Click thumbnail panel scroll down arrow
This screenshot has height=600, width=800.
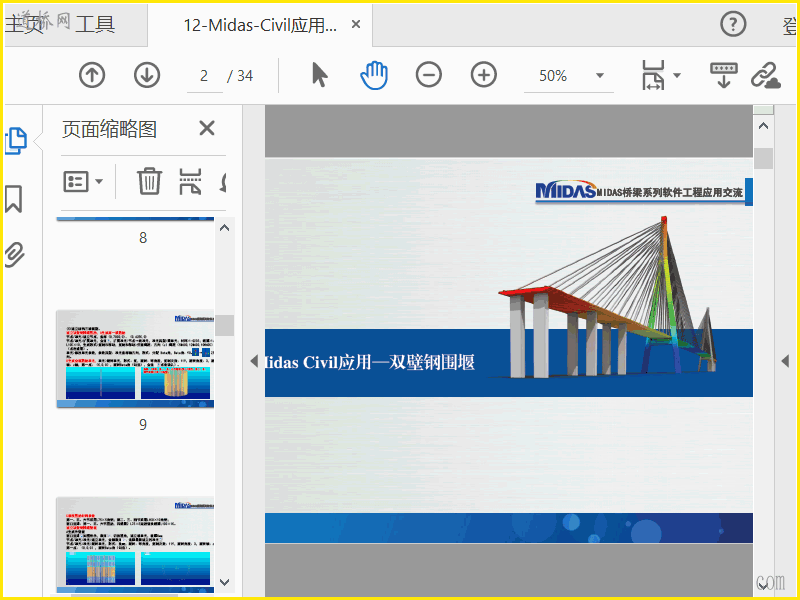click(224, 582)
